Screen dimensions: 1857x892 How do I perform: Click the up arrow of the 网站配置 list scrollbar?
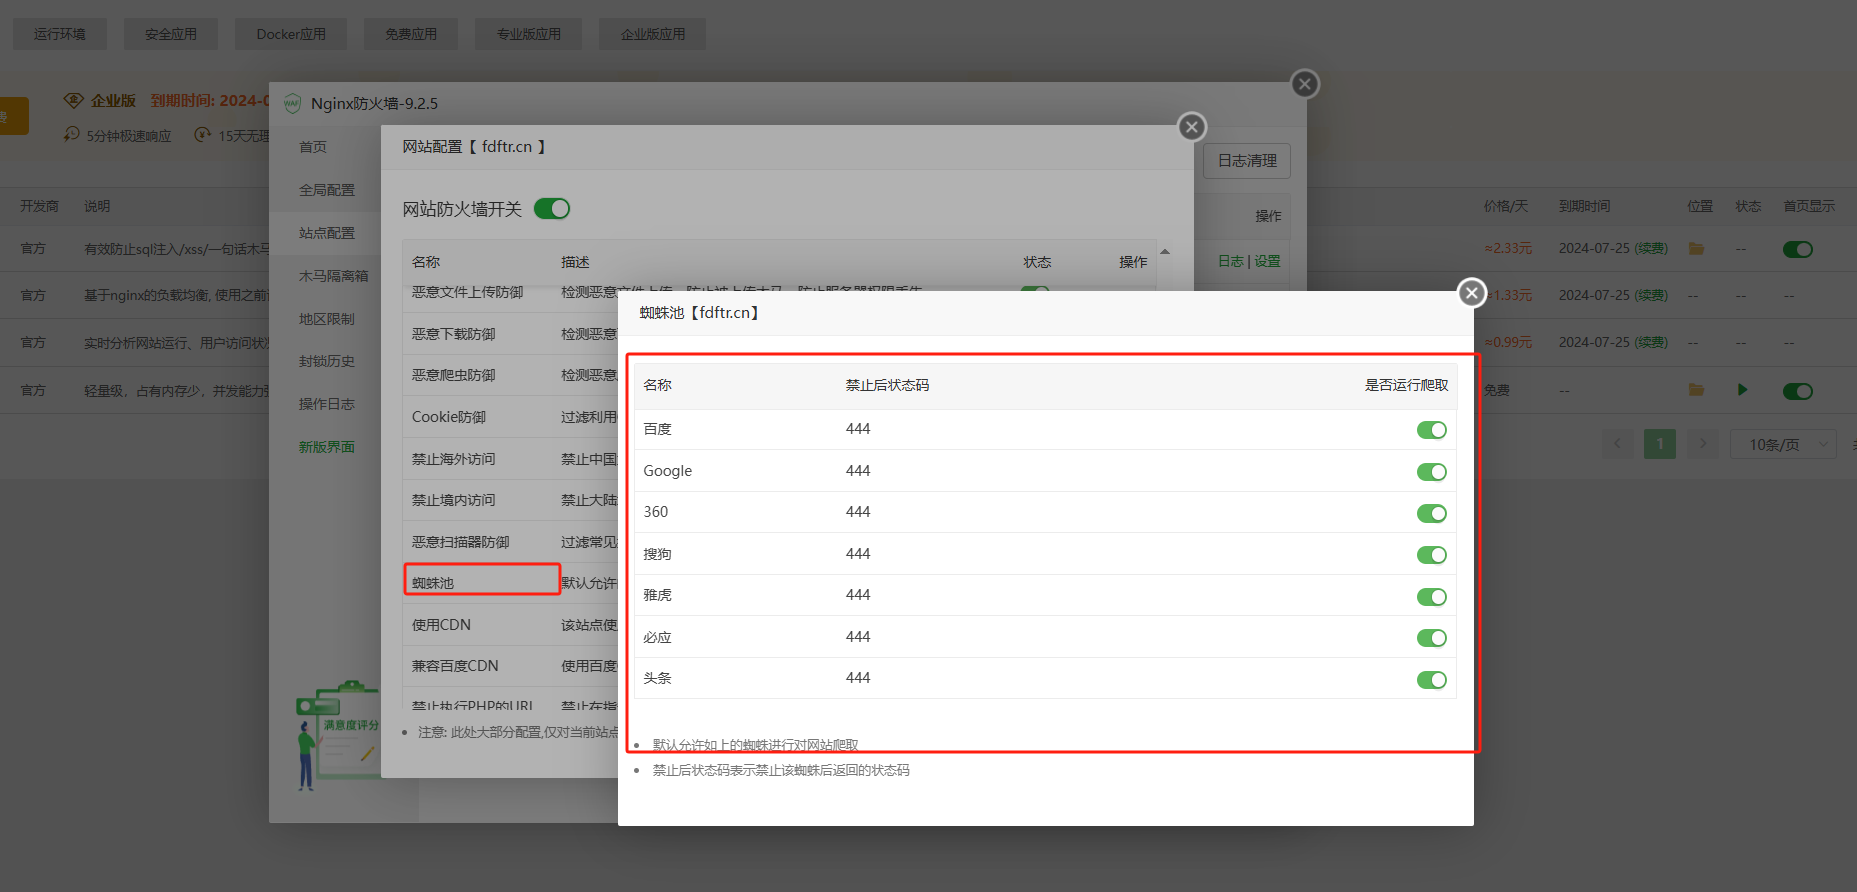(x=1165, y=251)
